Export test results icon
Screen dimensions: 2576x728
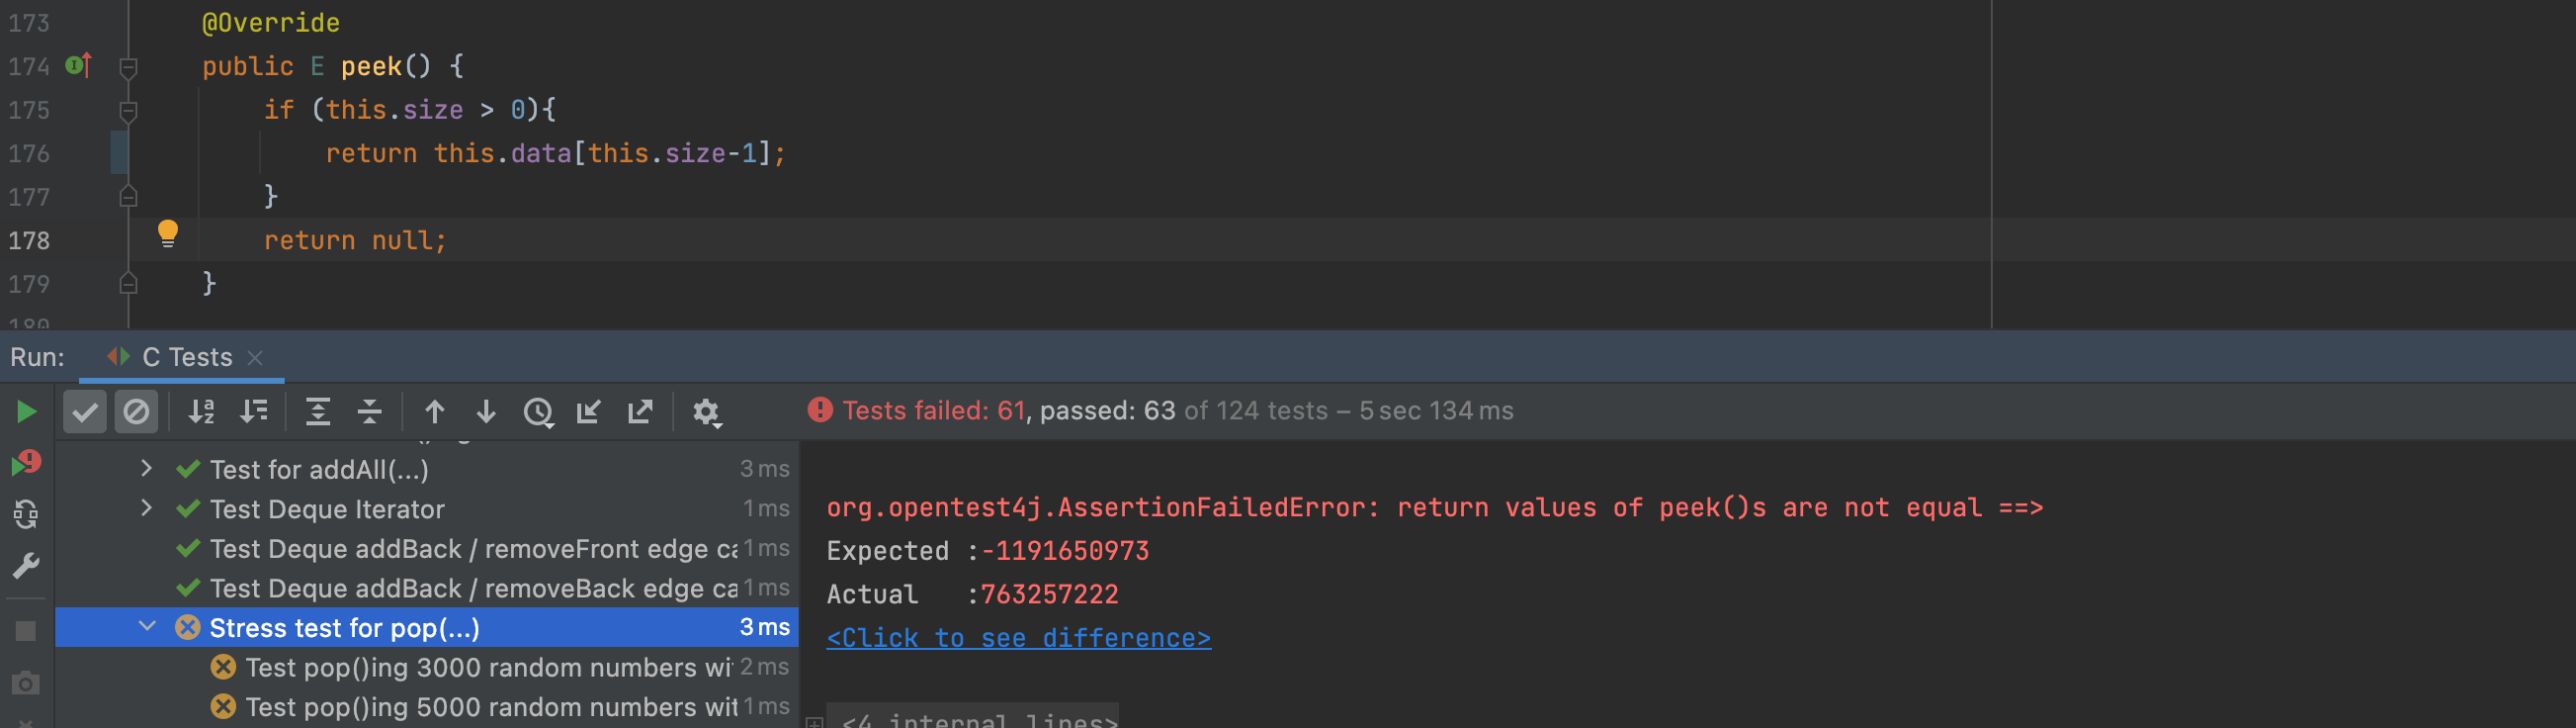click(x=640, y=412)
